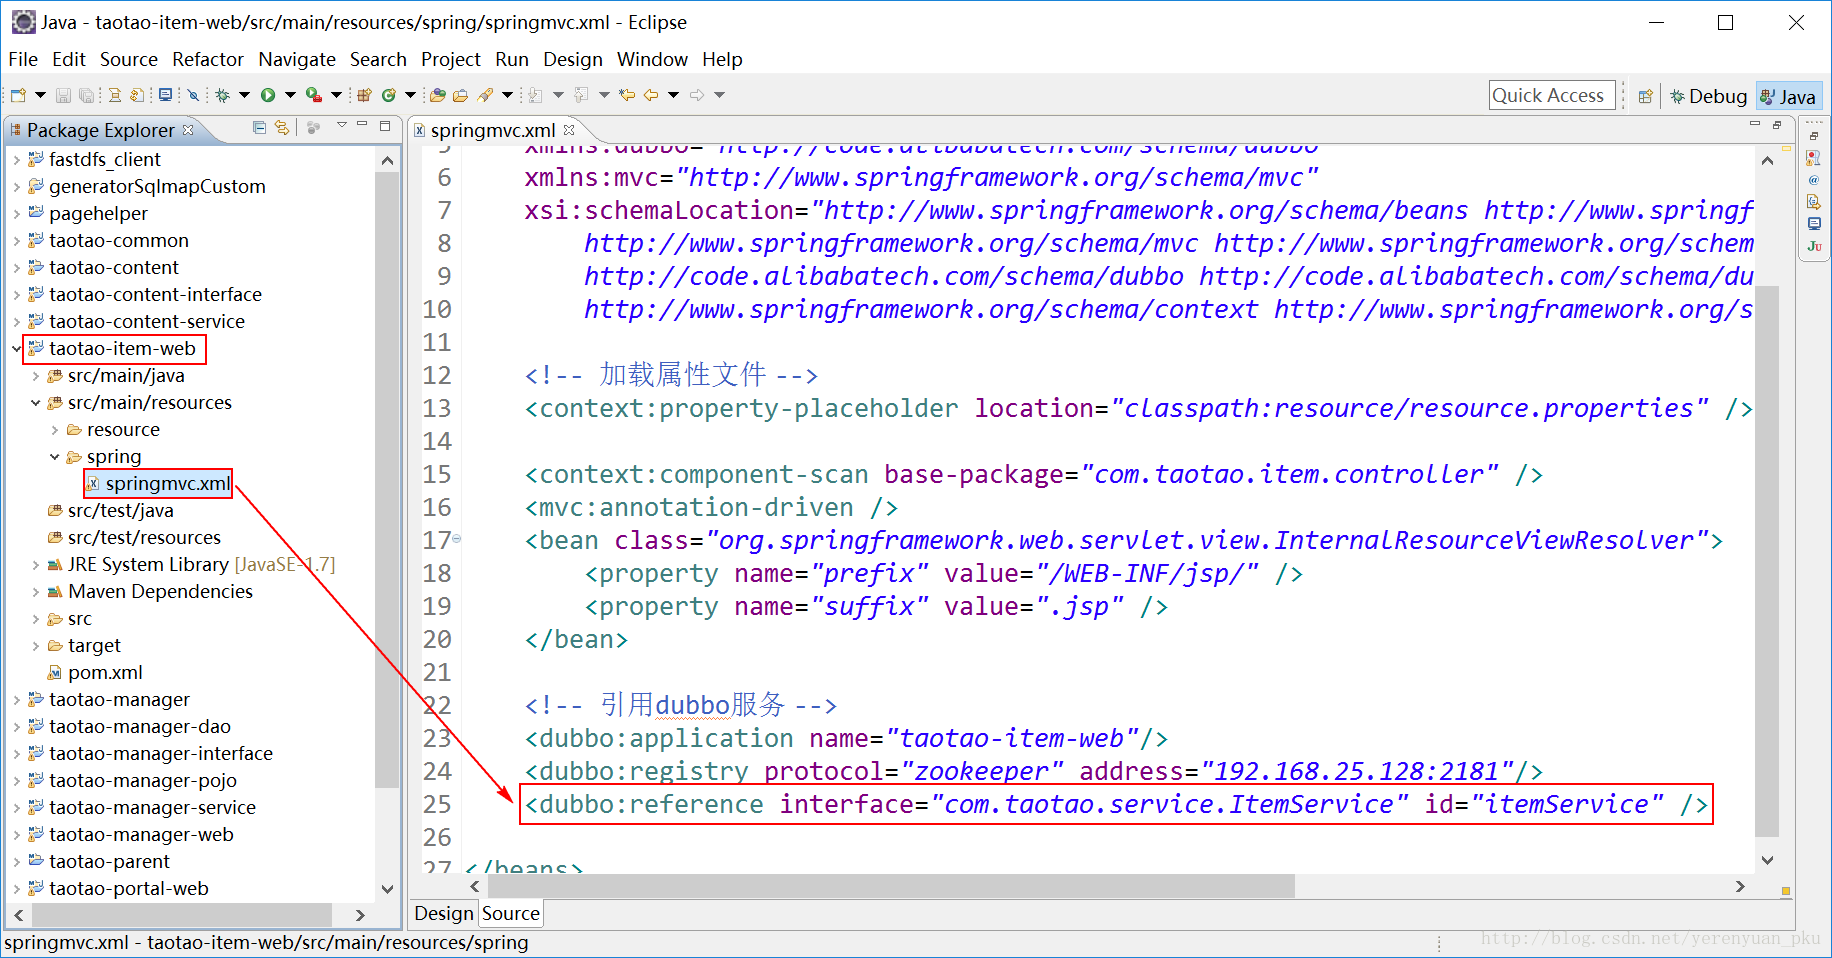Image resolution: width=1832 pixels, height=958 pixels.
Task: Open the Window menu
Action: pos(652,59)
